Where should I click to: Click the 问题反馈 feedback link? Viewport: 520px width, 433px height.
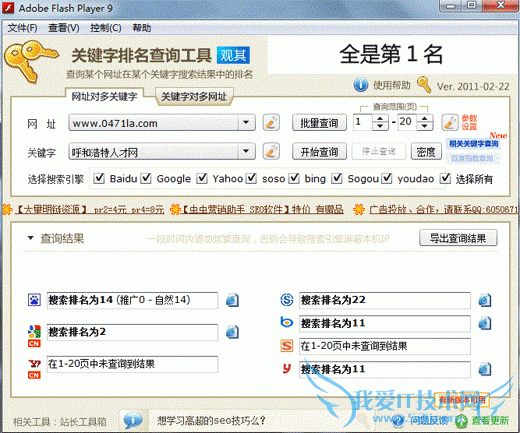coord(429,421)
